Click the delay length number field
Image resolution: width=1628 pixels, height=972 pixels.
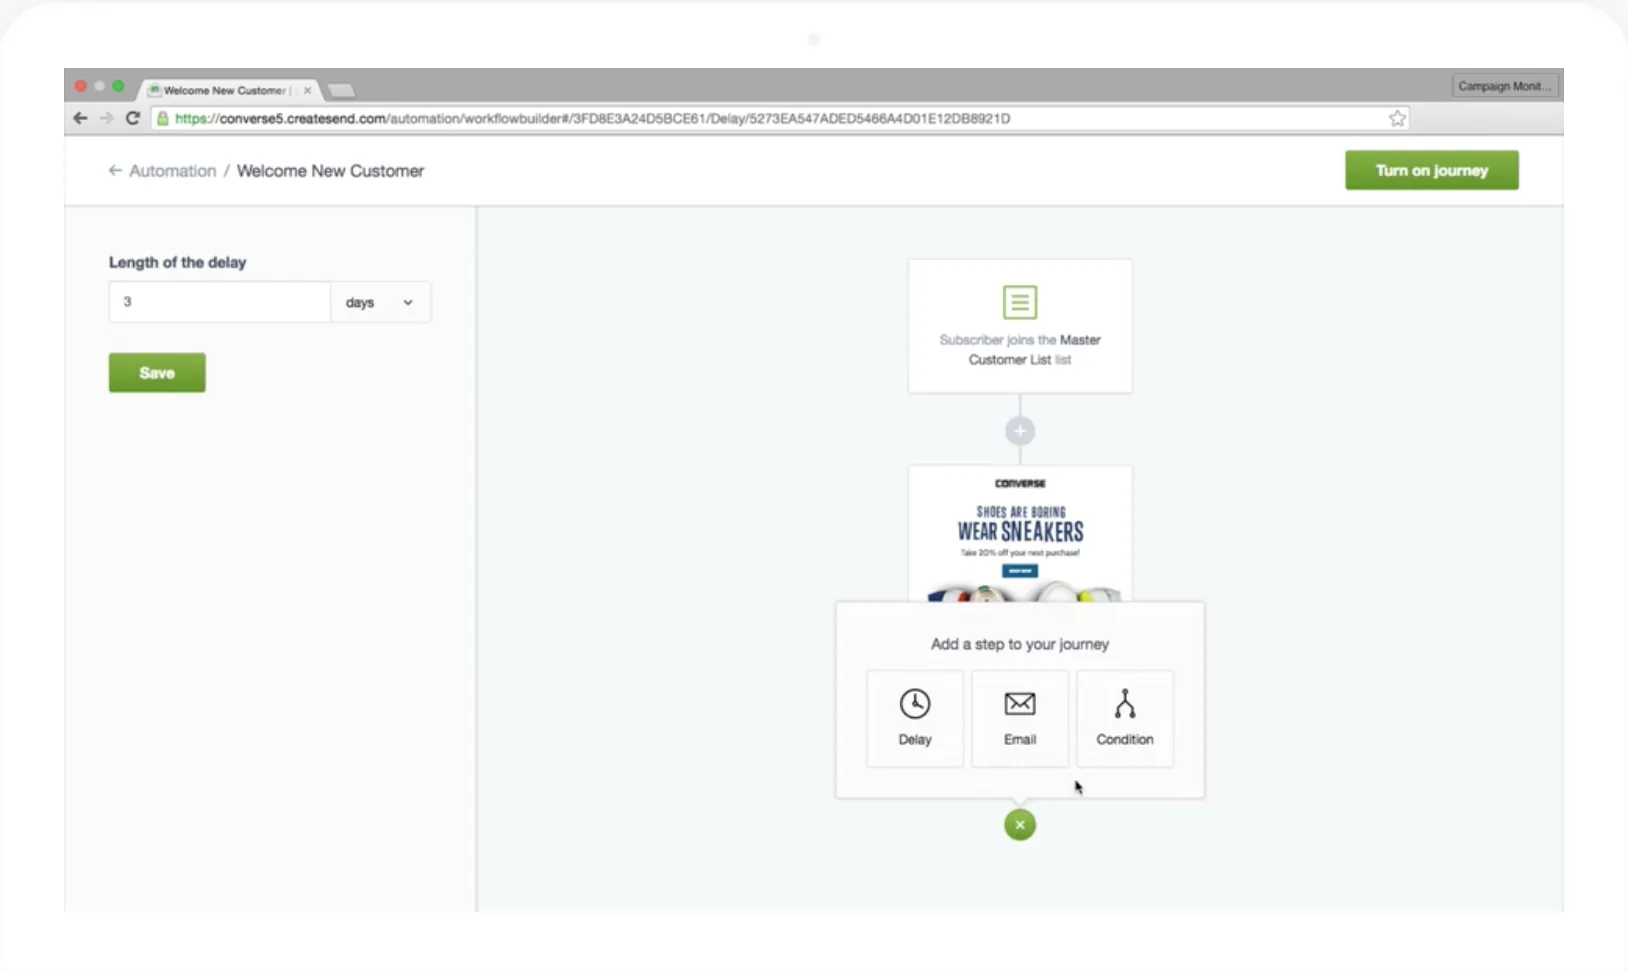pos(220,302)
